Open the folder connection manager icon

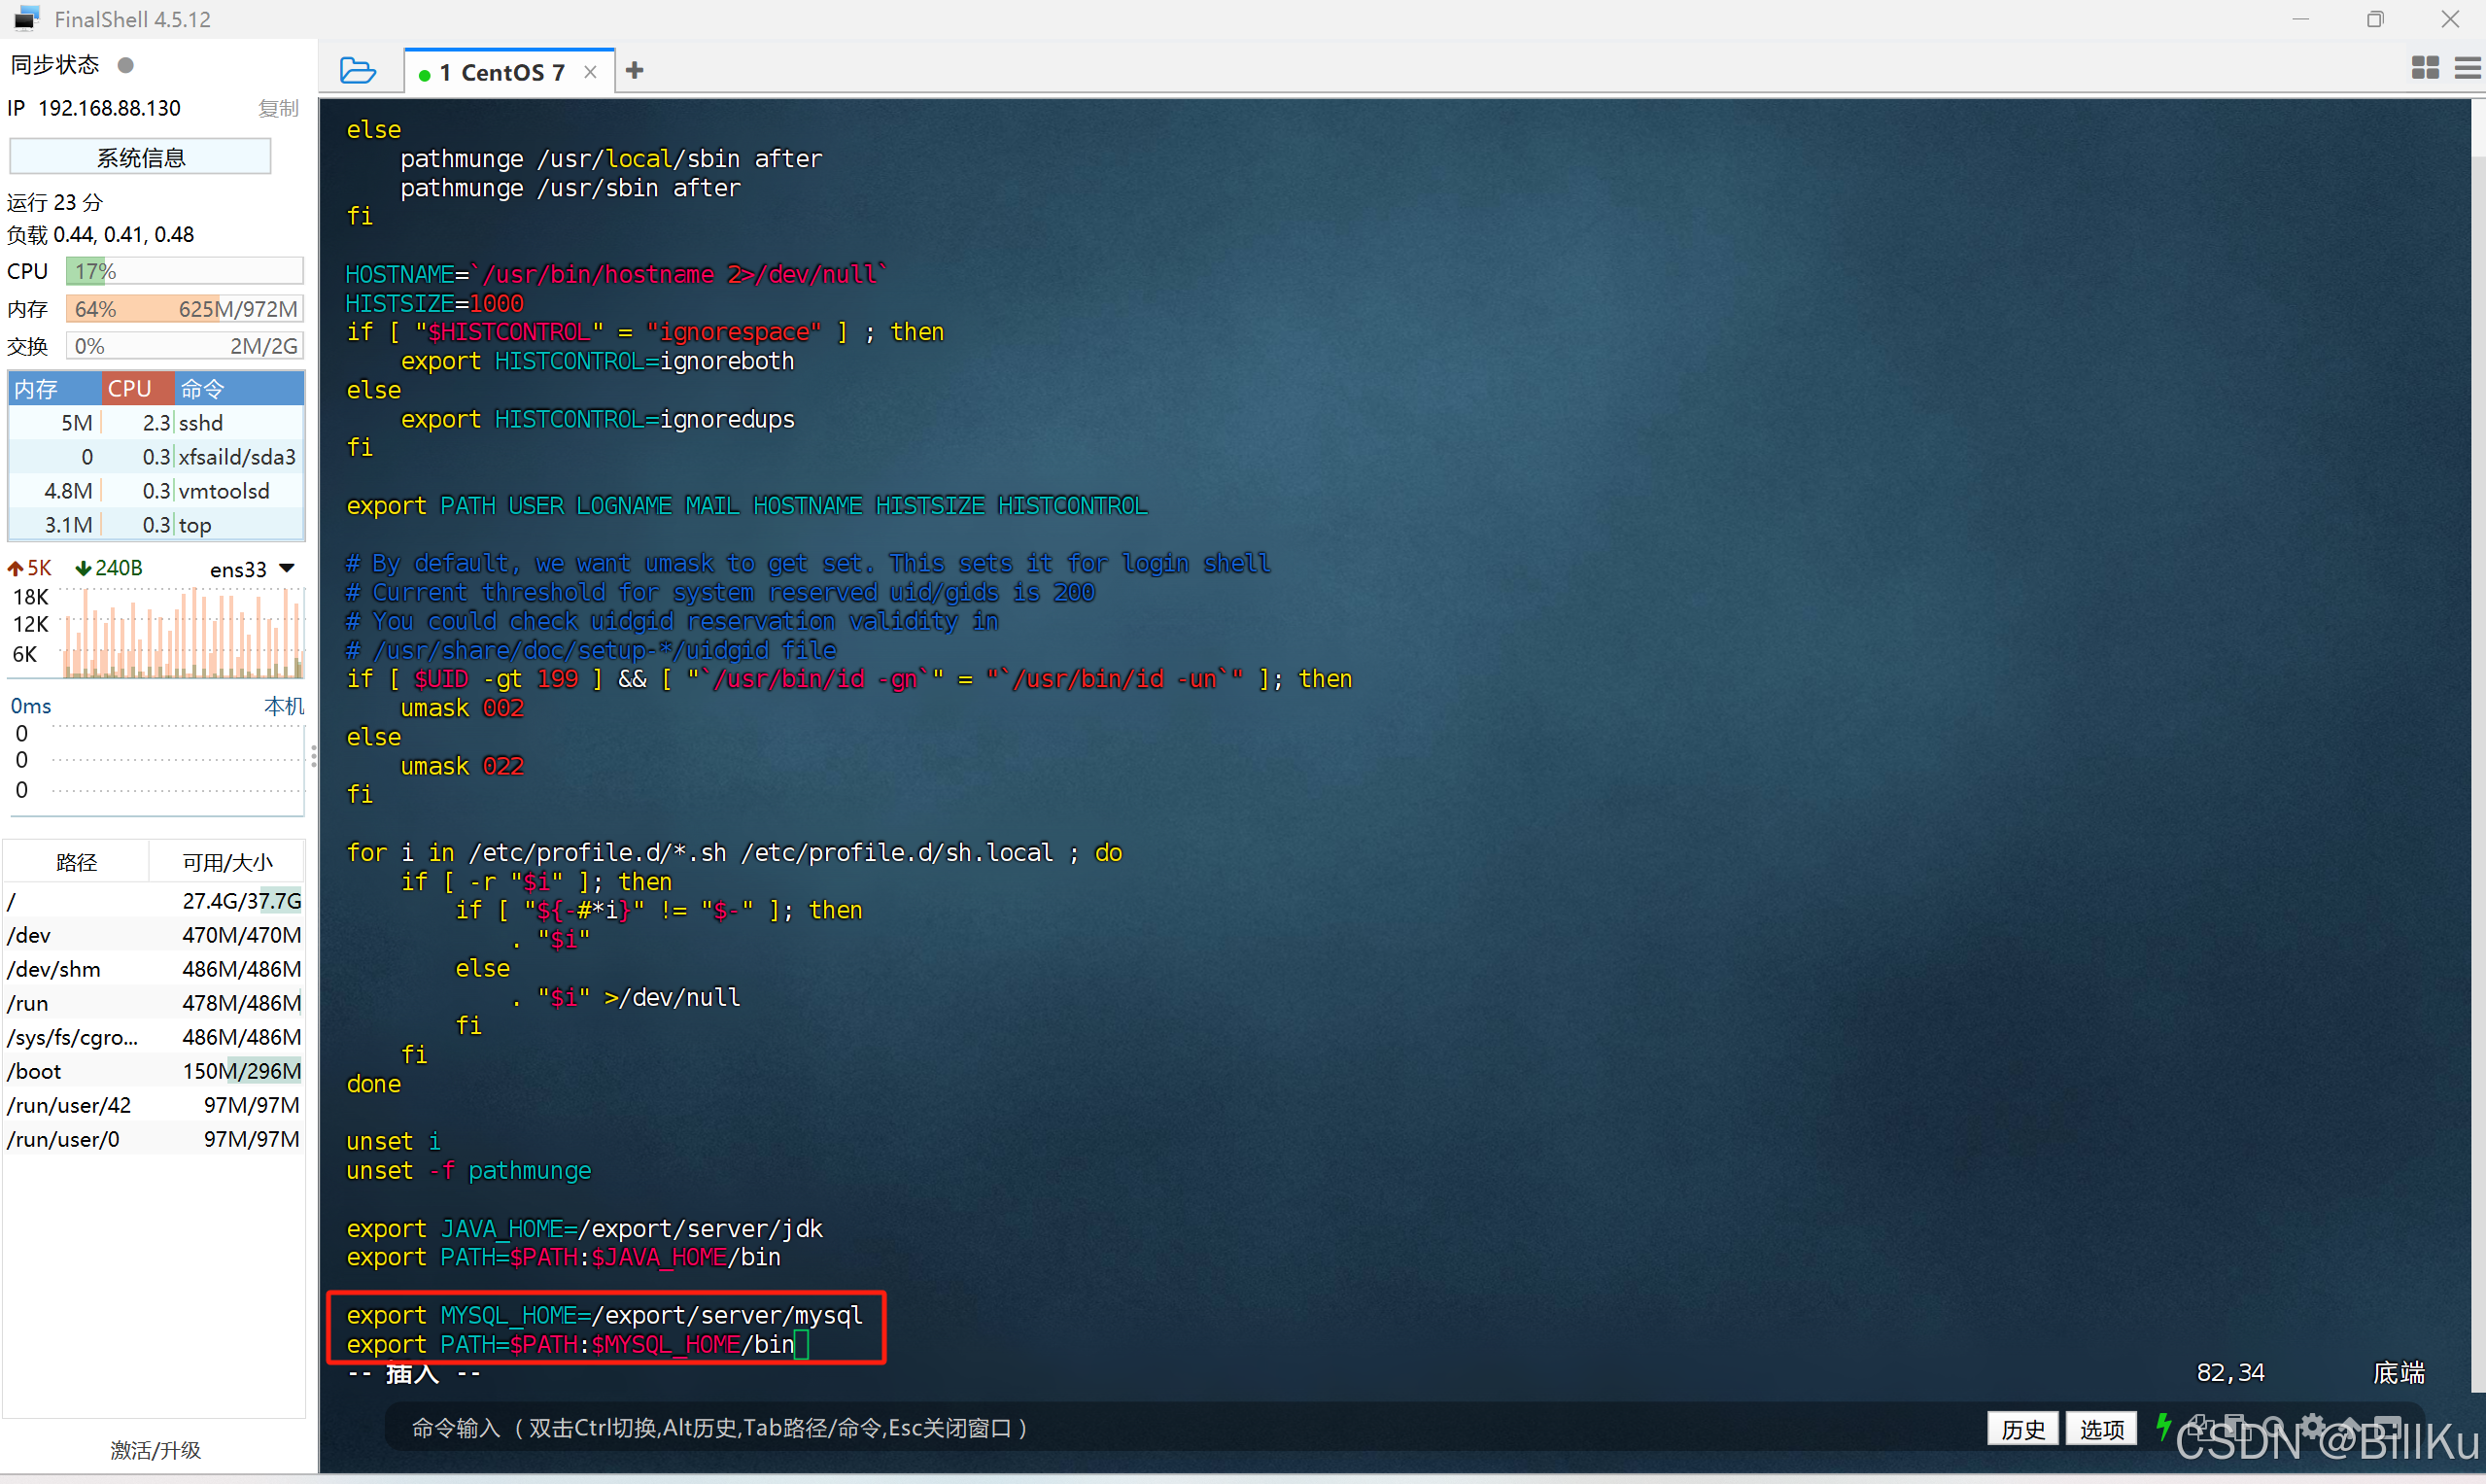pyautogui.click(x=357, y=71)
